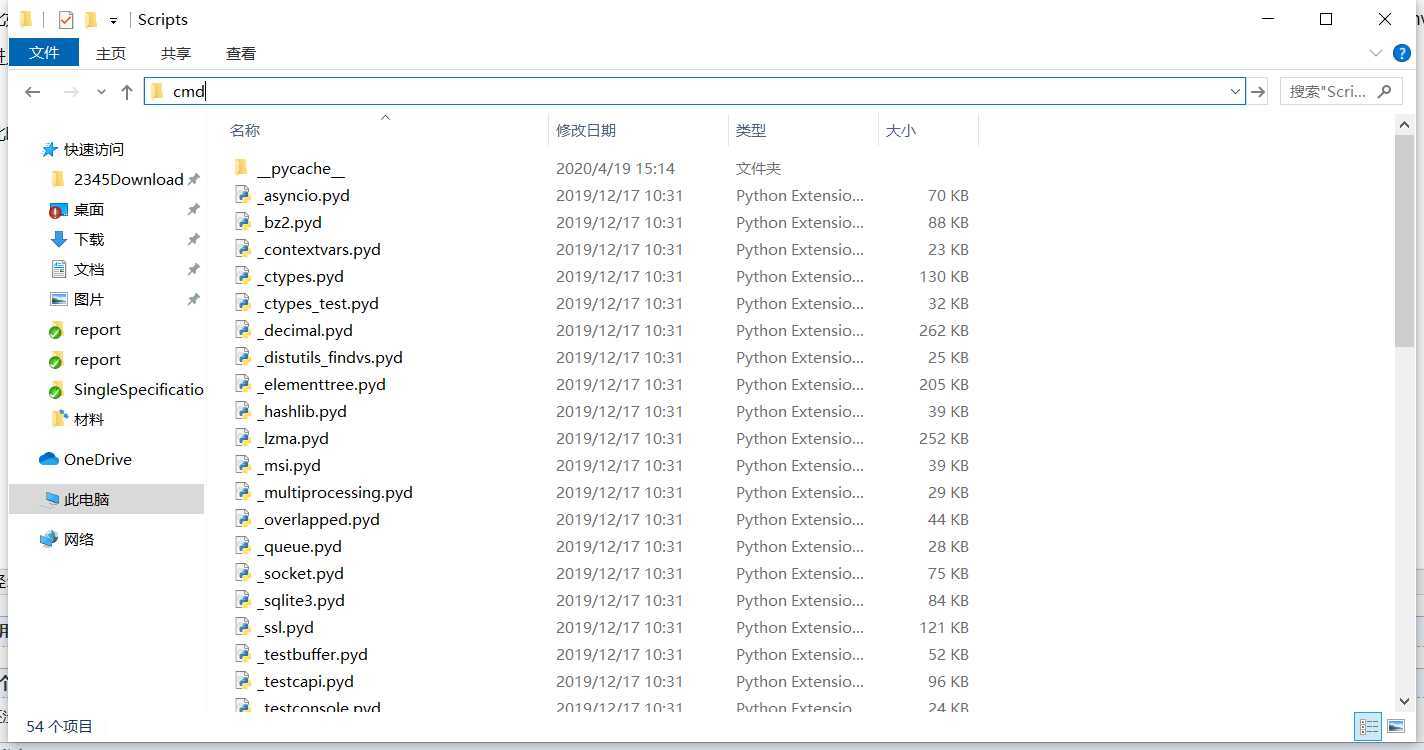Click the Quick access star icon
This screenshot has width=1424, height=750.
click(x=49, y=150)
